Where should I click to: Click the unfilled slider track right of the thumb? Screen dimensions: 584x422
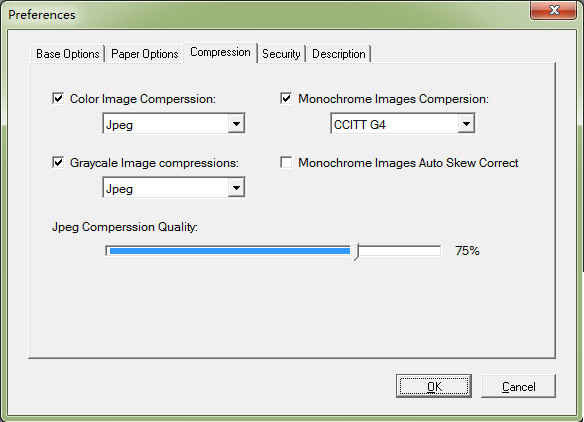(x=400, y=251)
